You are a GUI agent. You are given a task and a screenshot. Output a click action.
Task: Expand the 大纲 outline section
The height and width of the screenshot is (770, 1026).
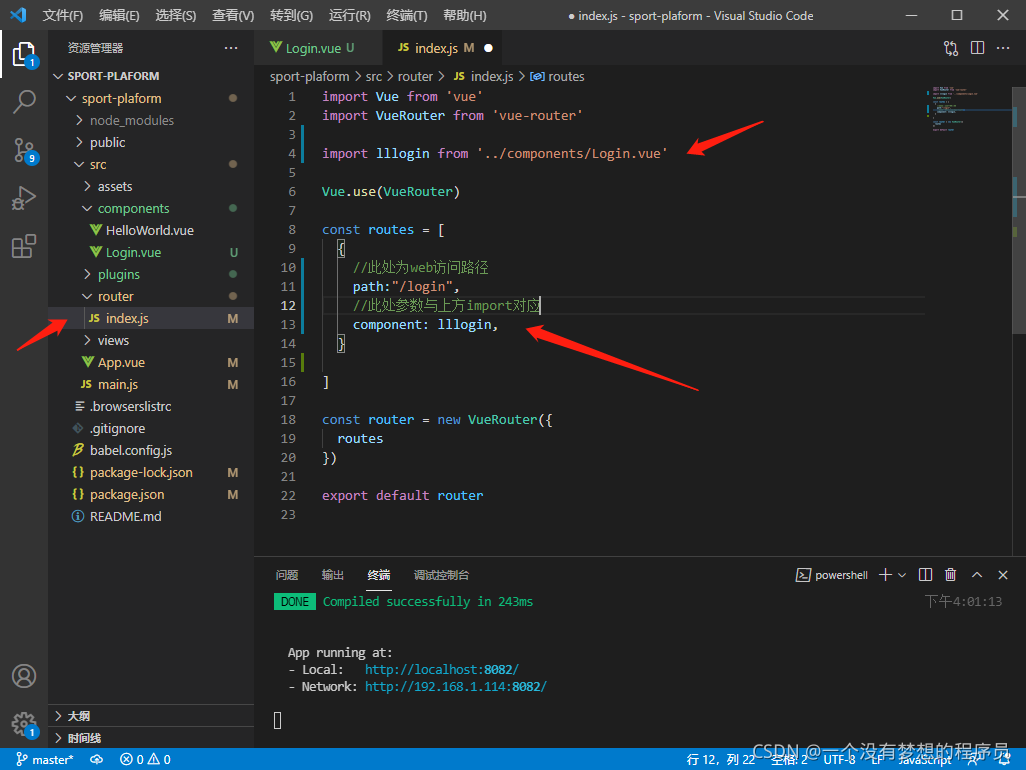79,716
